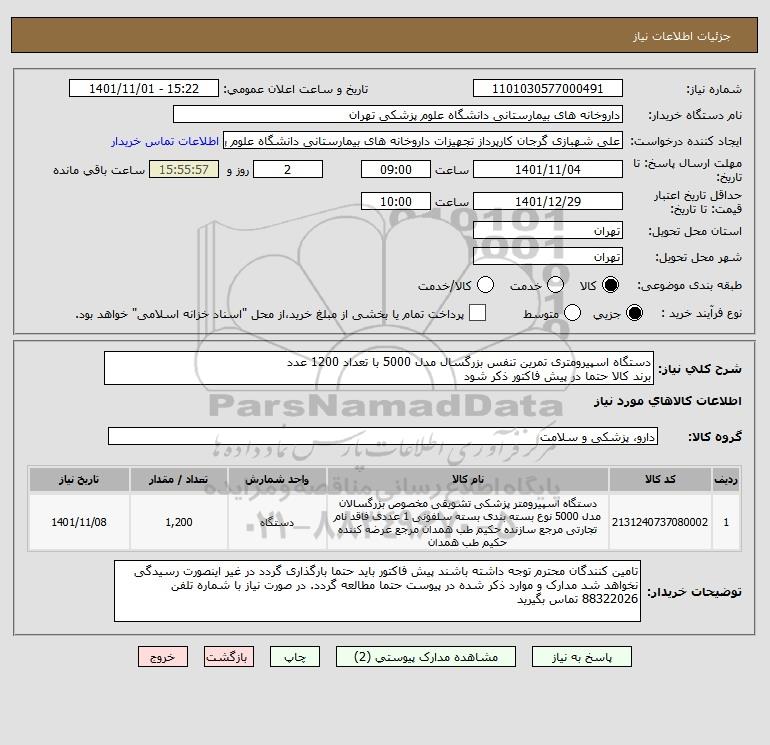Click the unit cell دستگاه
The width and height of the screenshot is (770, 745).
click(277, 522)
